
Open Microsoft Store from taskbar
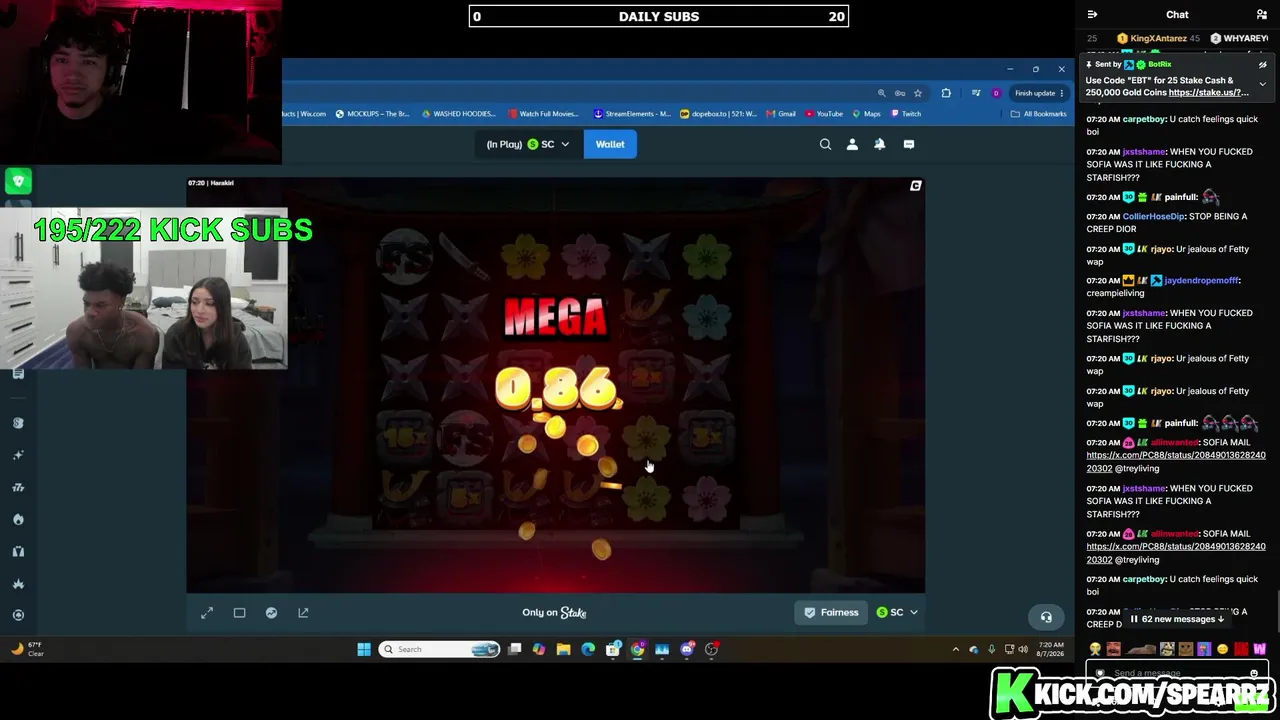point(613,650)
